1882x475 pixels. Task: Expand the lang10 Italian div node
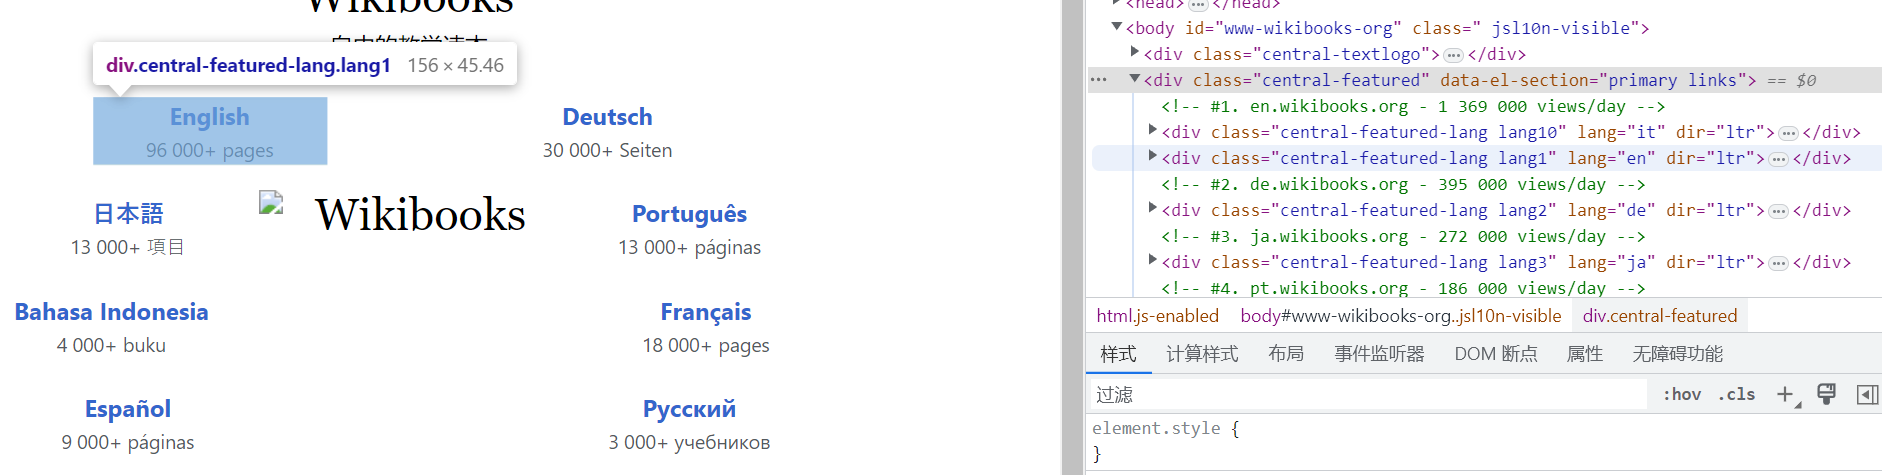pos(1153,130)
